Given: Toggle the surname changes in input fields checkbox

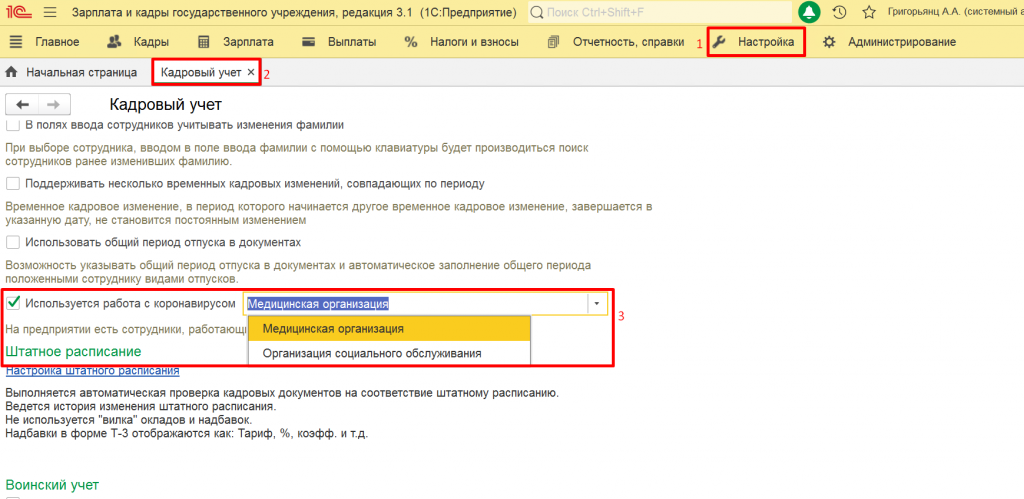Looking at the screenshot, I should coord(12,125).
